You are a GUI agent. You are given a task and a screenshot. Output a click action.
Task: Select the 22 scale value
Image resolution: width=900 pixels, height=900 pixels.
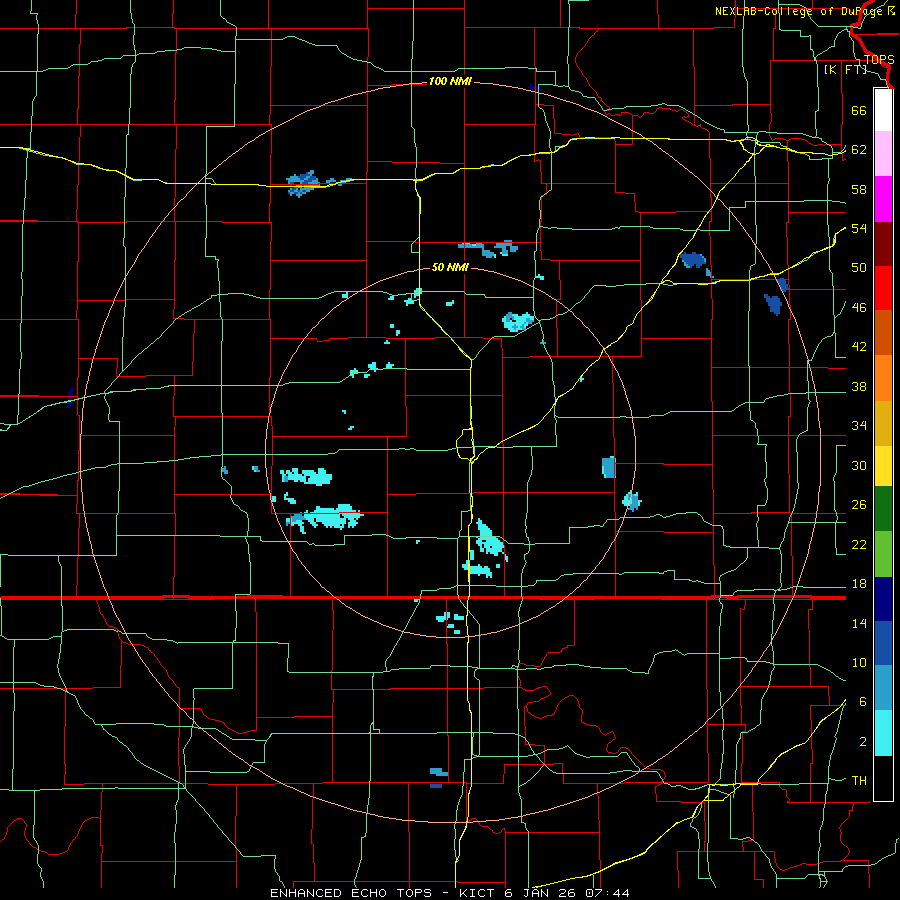[x=859, y=545]
